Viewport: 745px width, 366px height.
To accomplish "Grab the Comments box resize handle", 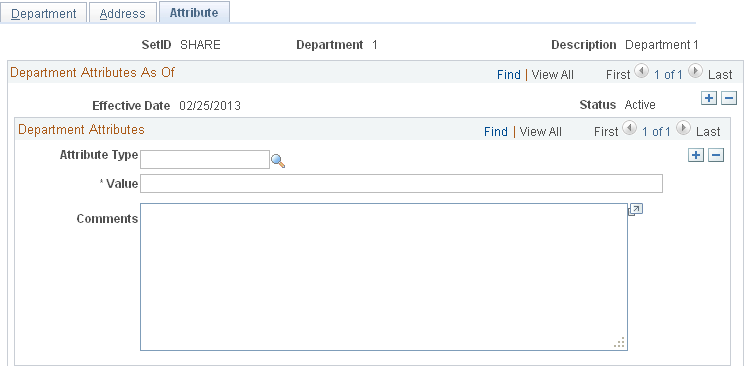I will [x=619, y=342].
